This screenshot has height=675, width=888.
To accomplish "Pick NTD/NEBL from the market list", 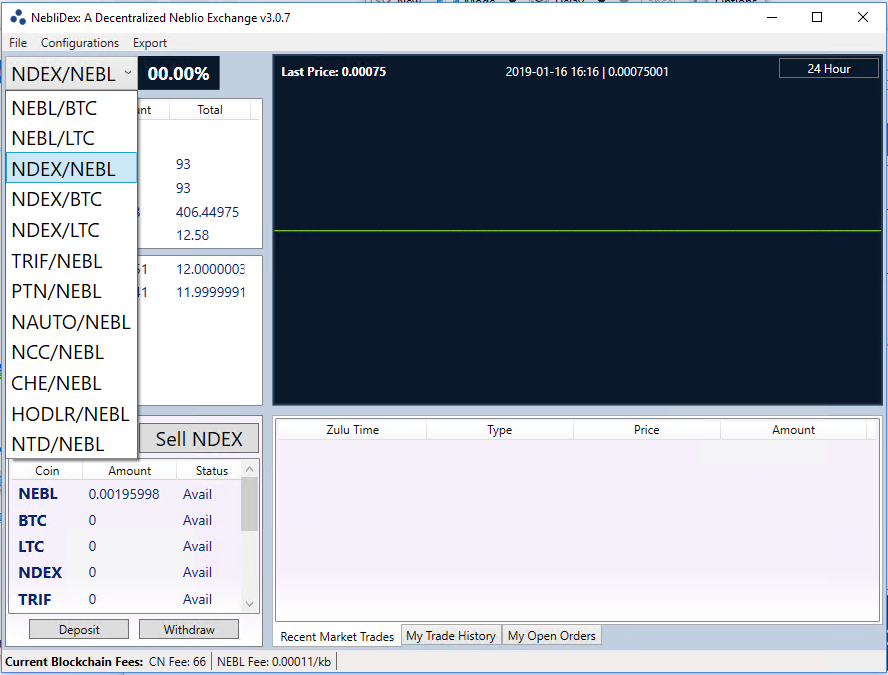I will pyautogui.click(x=71, y=444).
